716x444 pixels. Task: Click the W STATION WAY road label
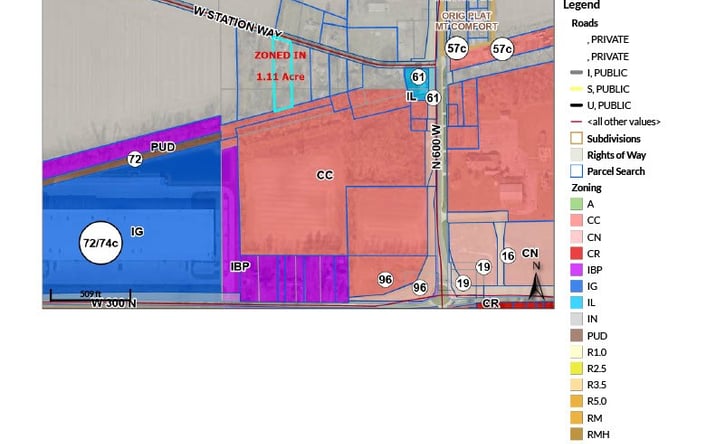238,21
